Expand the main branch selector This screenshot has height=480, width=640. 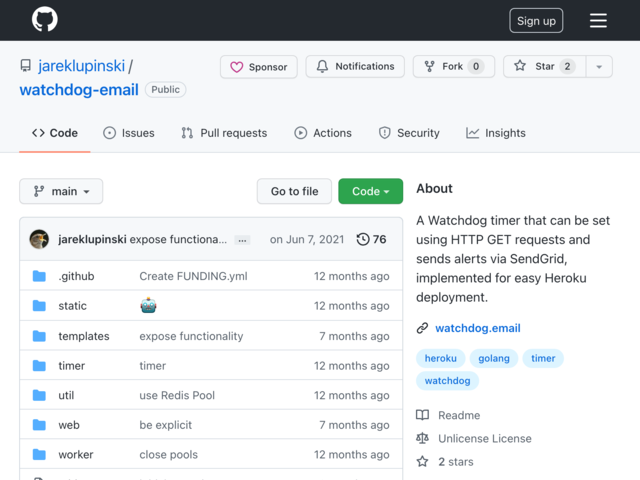(61, 191)
